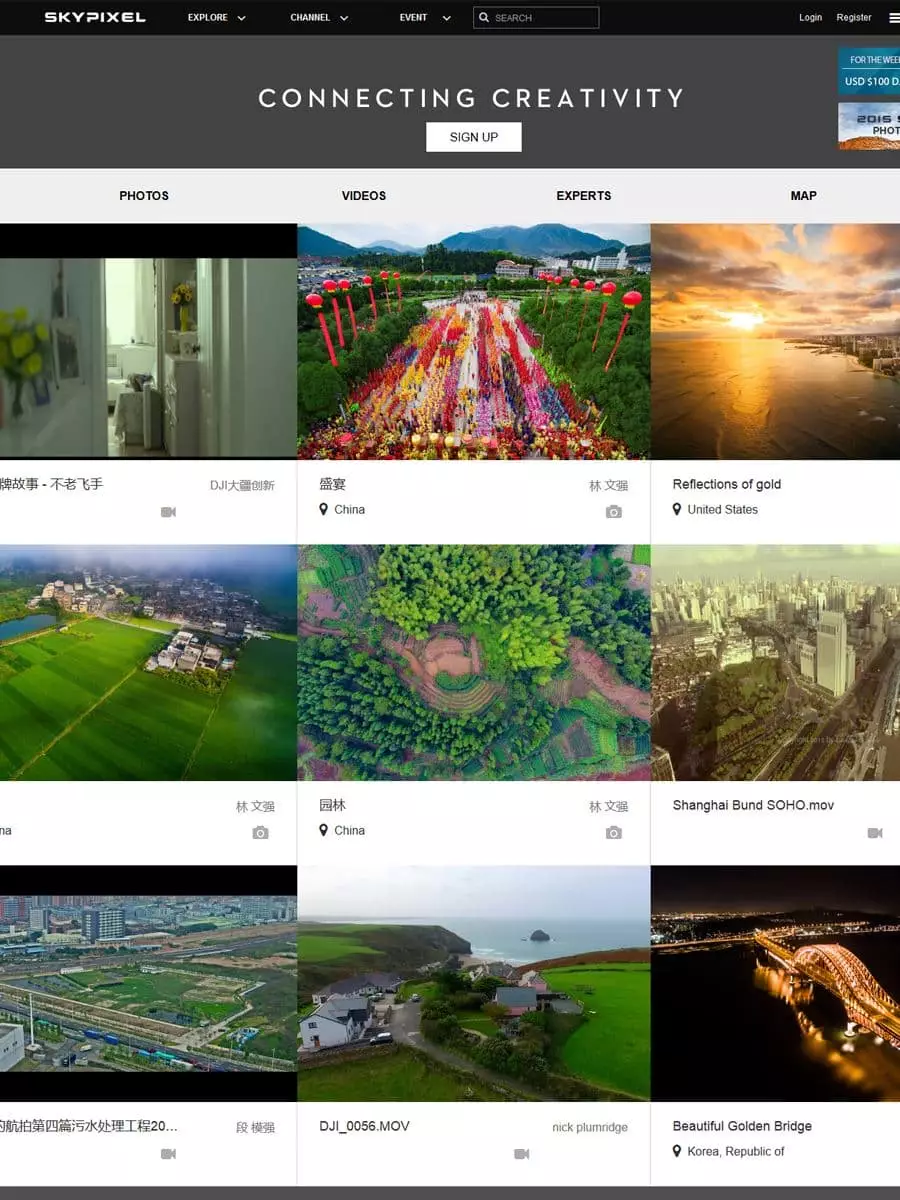The image size is (900, 1200).
Task: Click the search magnifier icon
Action: pos(484,17)
